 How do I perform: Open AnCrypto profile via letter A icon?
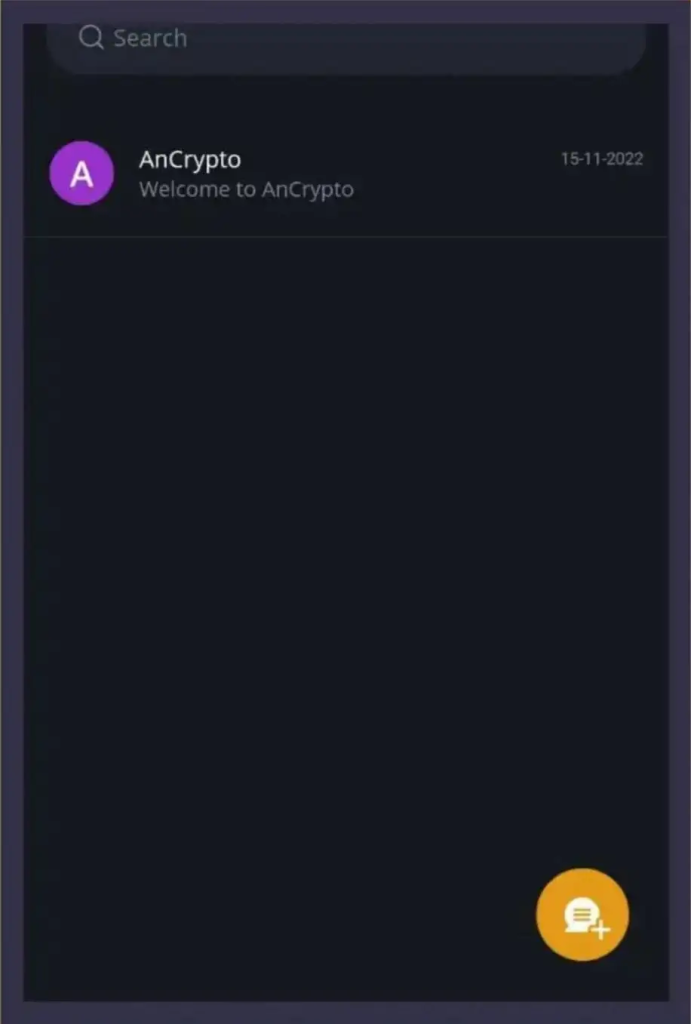[82, 173]
